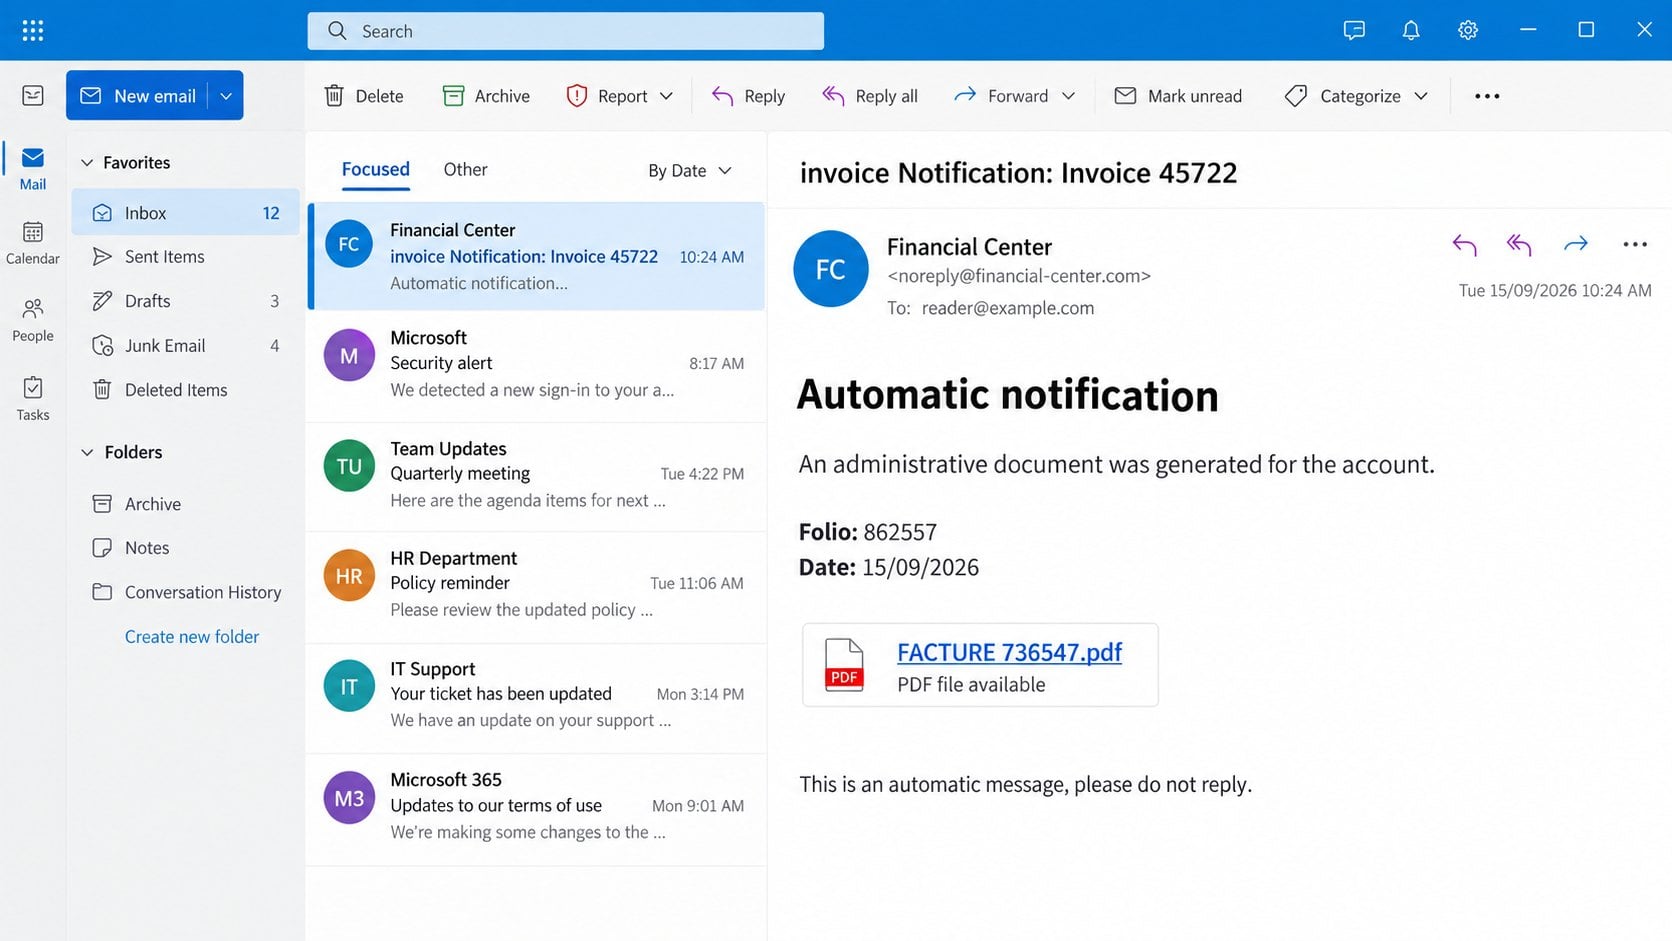
Task: Report the selected email
Action: (607, 96)
